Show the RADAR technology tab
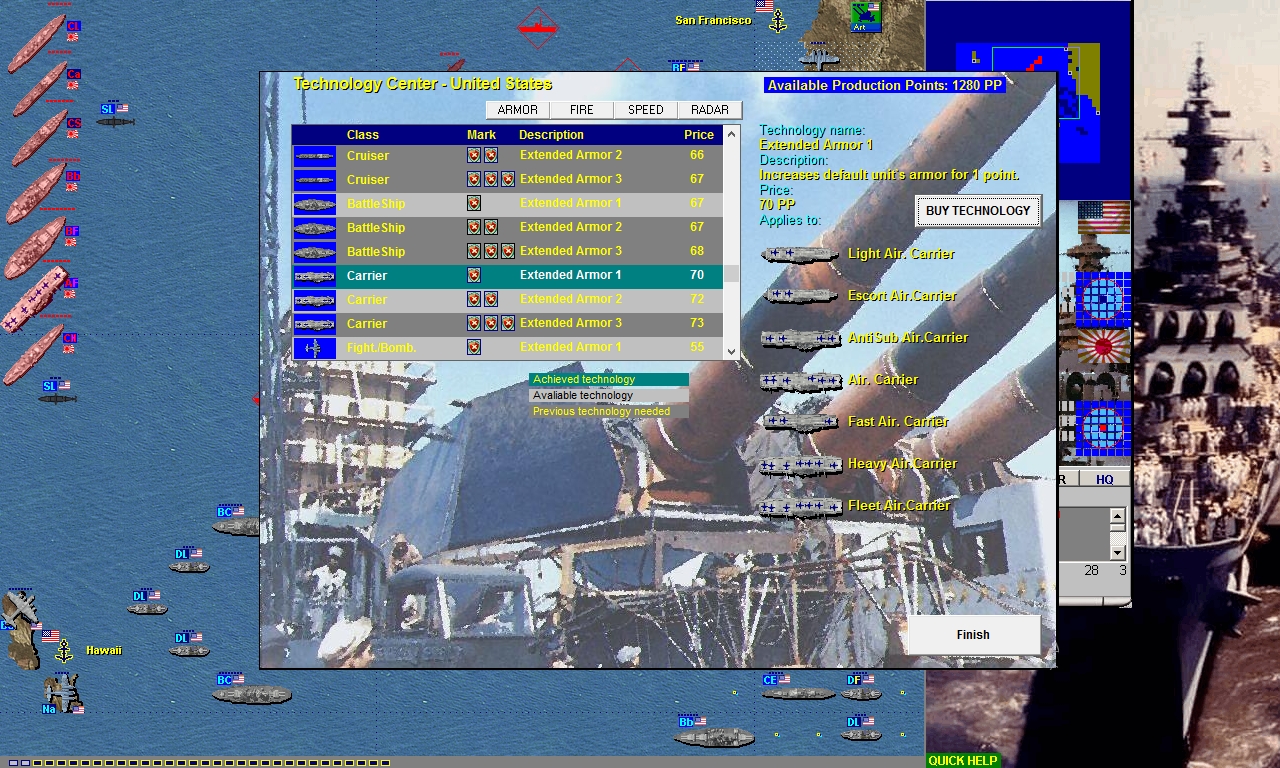 [x=710, y=110]
